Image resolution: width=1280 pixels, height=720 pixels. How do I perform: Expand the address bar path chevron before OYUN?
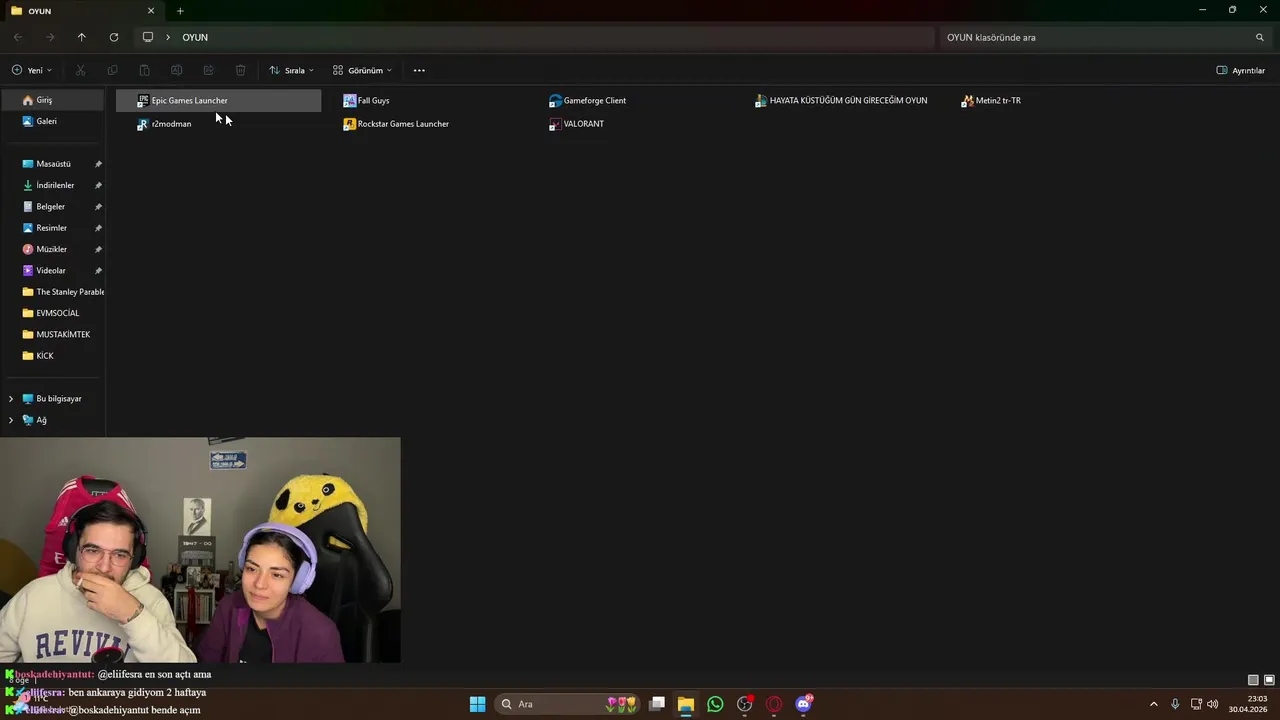pos(168,37)
